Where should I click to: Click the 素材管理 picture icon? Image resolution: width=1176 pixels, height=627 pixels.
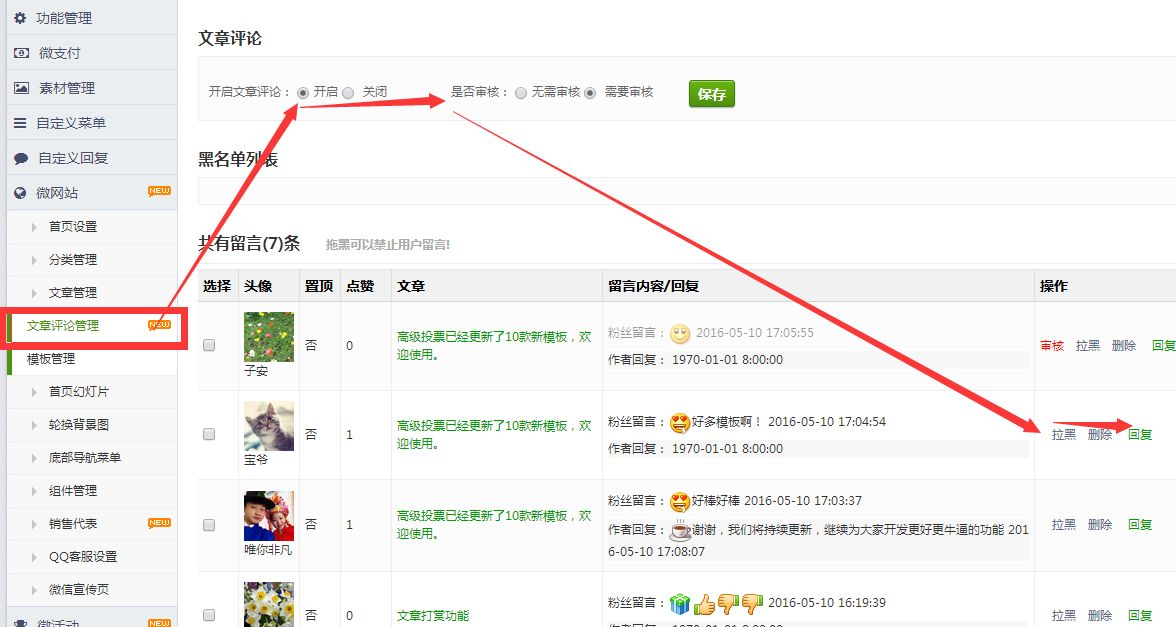pos(22,88)
